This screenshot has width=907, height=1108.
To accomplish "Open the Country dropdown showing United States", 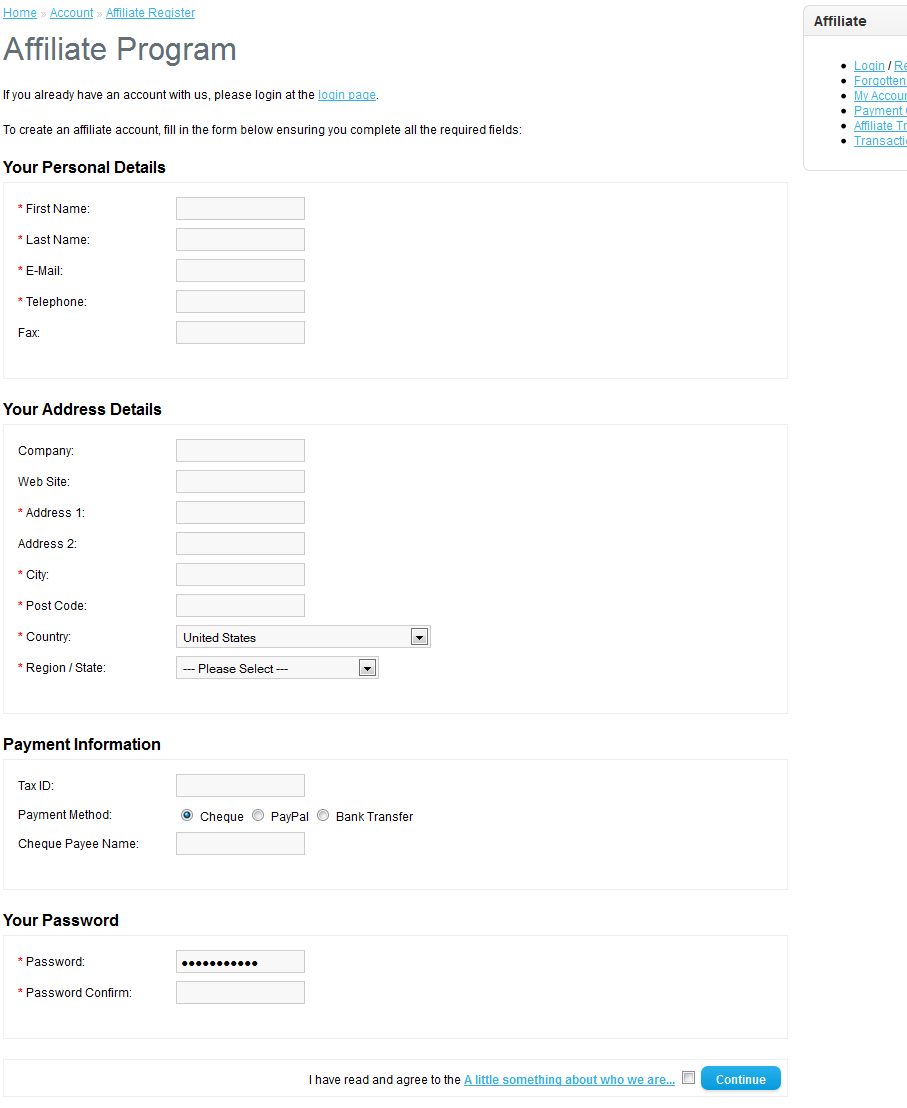I will point(303,637).
